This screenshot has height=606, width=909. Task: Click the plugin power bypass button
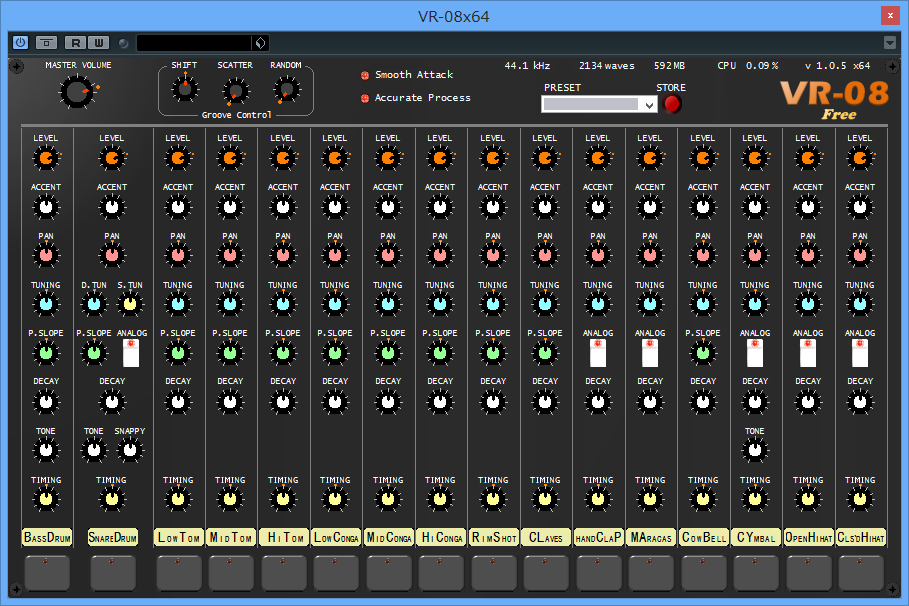click(x=20, y=42)
